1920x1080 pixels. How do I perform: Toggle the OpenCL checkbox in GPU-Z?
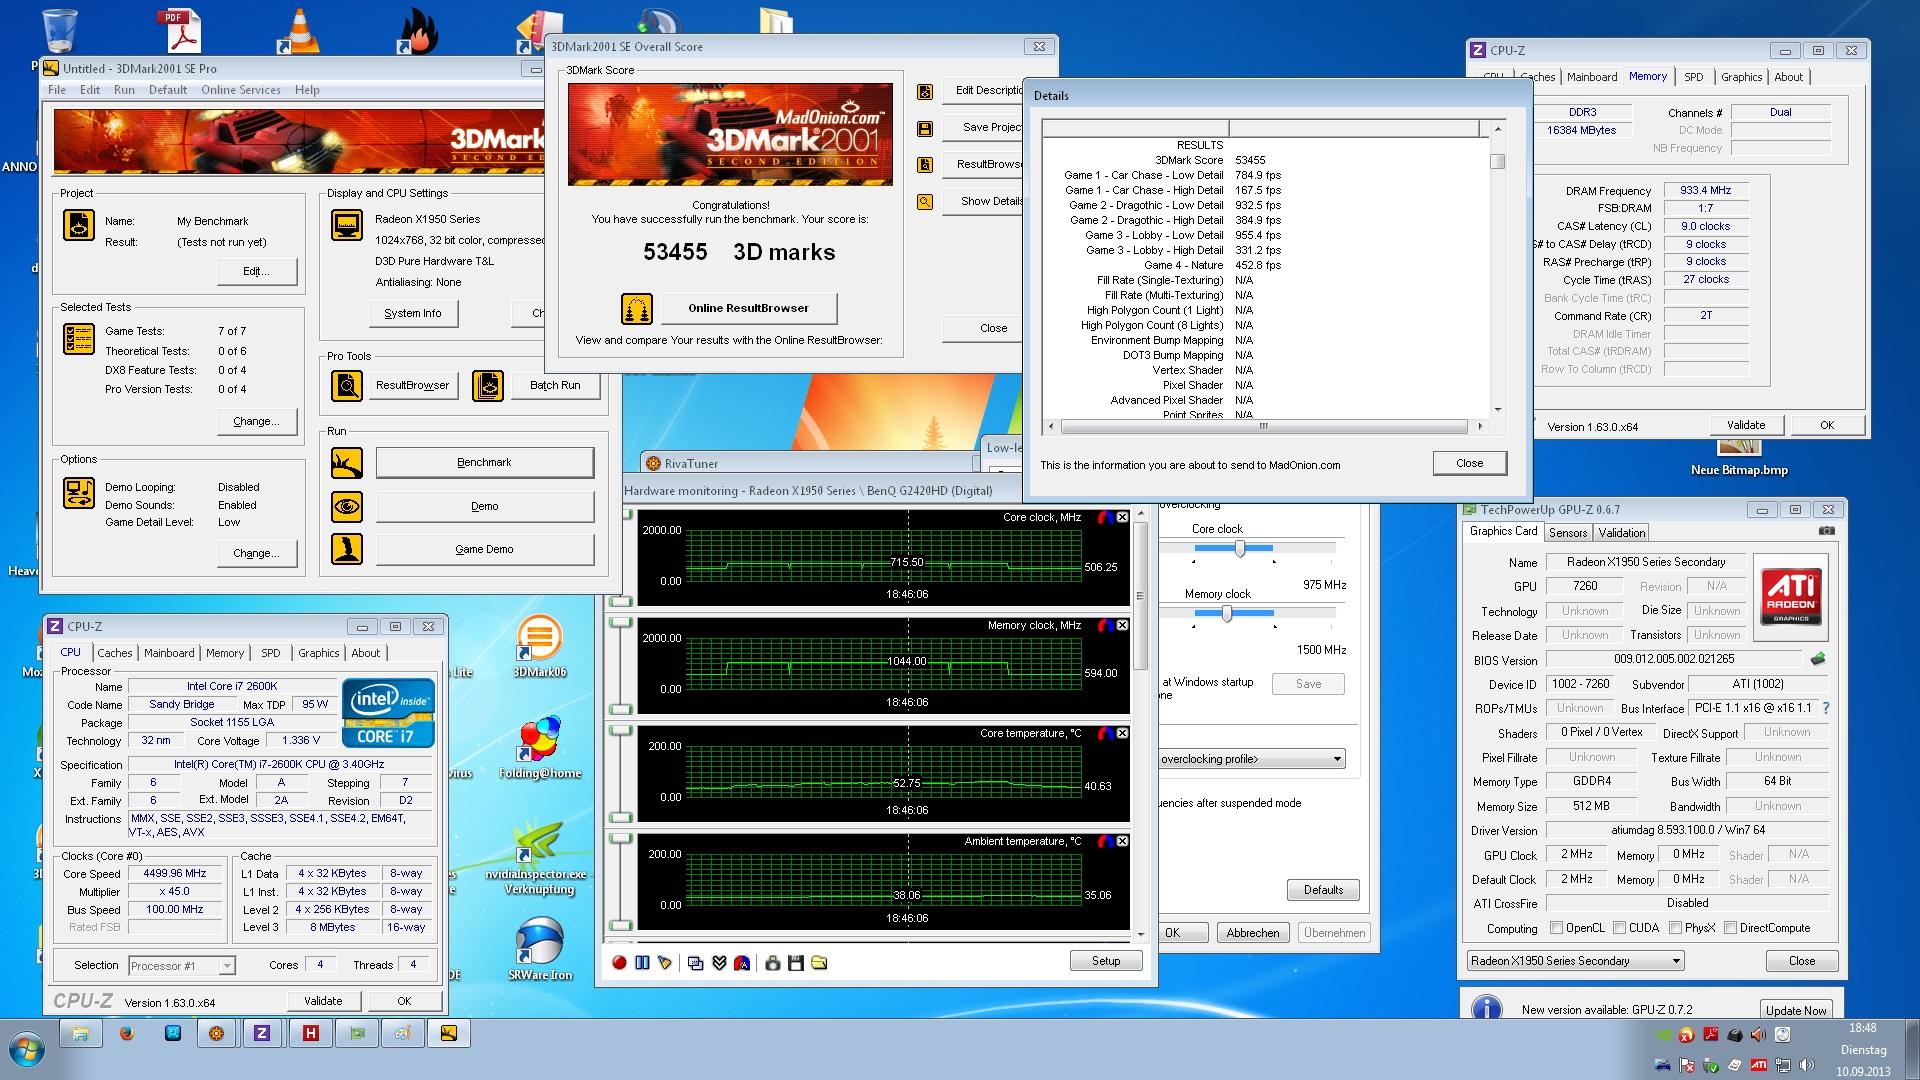point(1555,928)
